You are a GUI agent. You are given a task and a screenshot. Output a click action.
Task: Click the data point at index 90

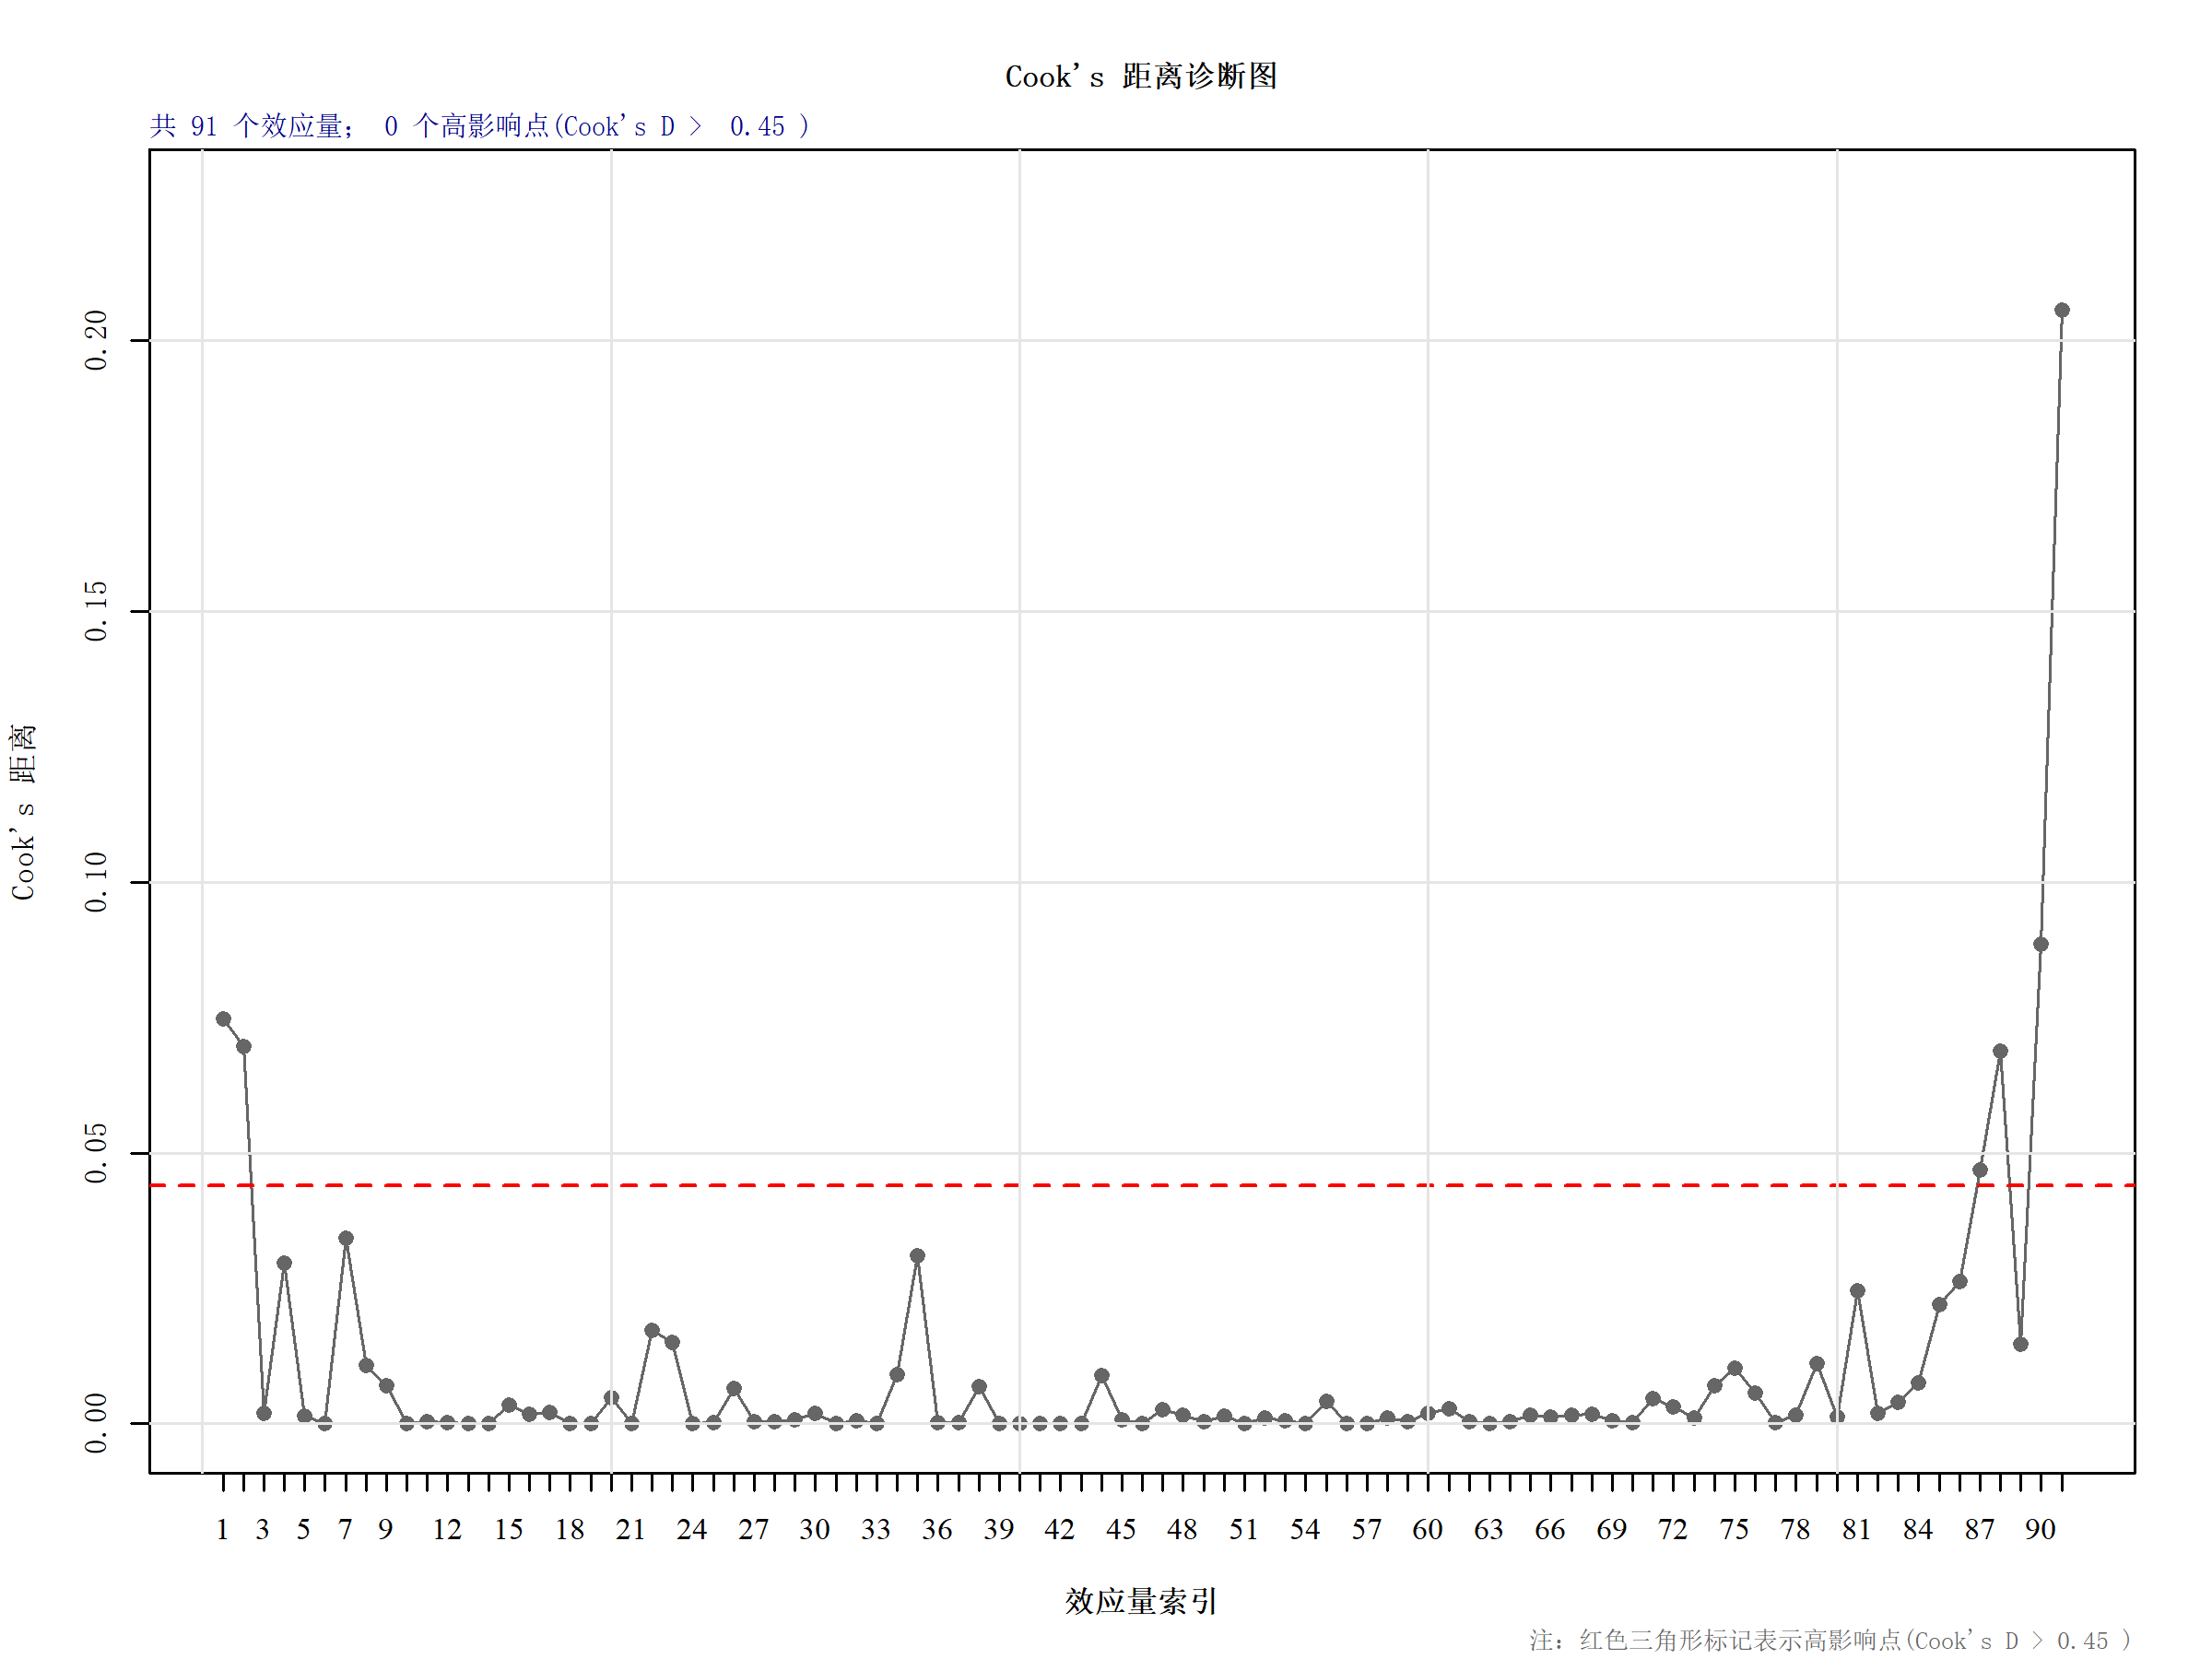(2041, 944)
